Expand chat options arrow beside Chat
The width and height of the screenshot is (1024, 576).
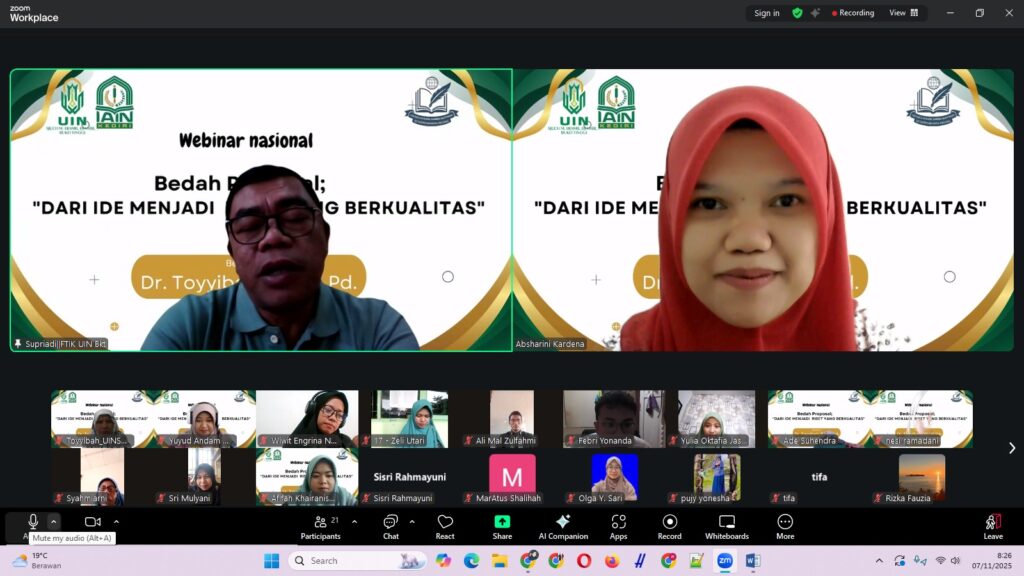click(x=412, y=521)
